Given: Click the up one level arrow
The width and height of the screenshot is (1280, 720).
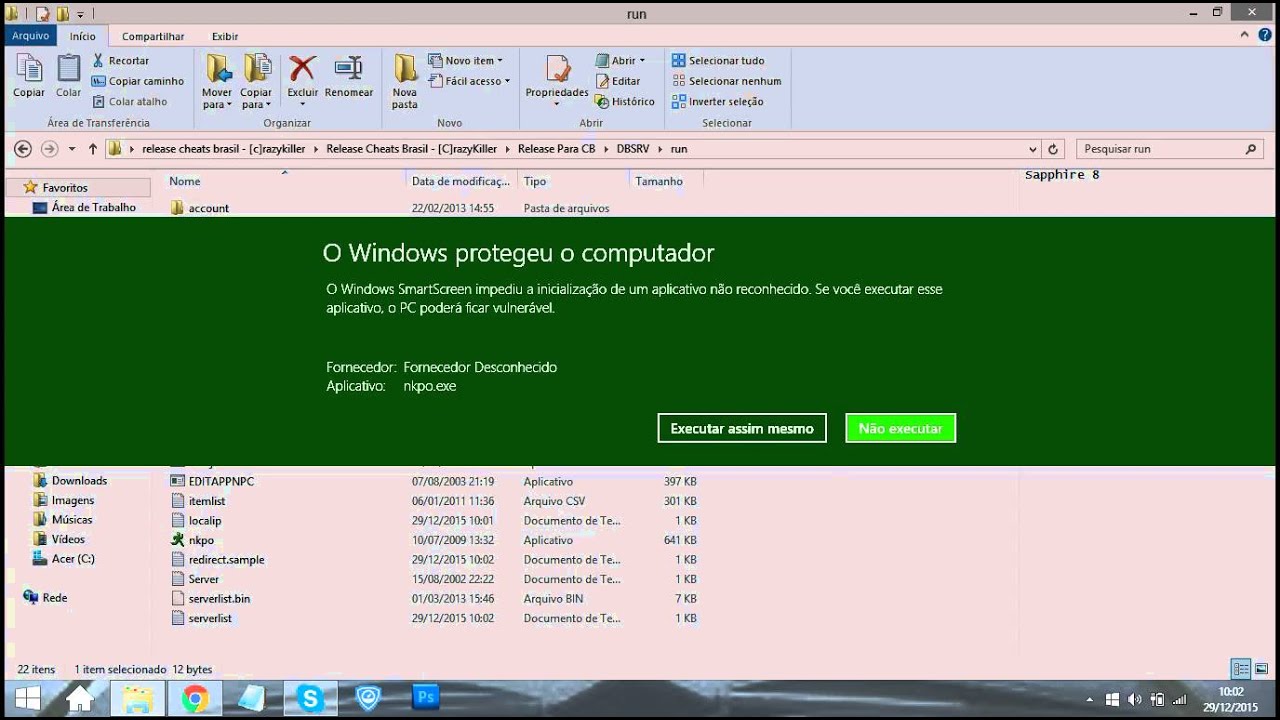Looking at the screenshot, I should click(93, 149).
